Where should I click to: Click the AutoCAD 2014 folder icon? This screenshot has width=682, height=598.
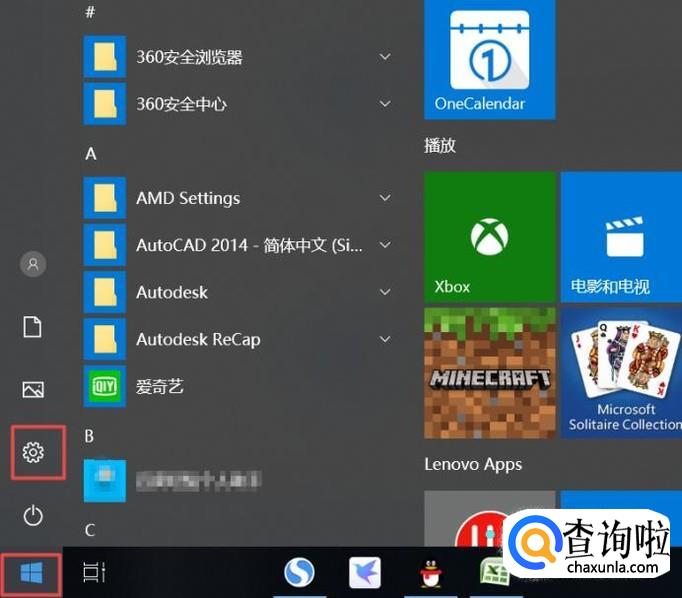[x=105, y=245]
